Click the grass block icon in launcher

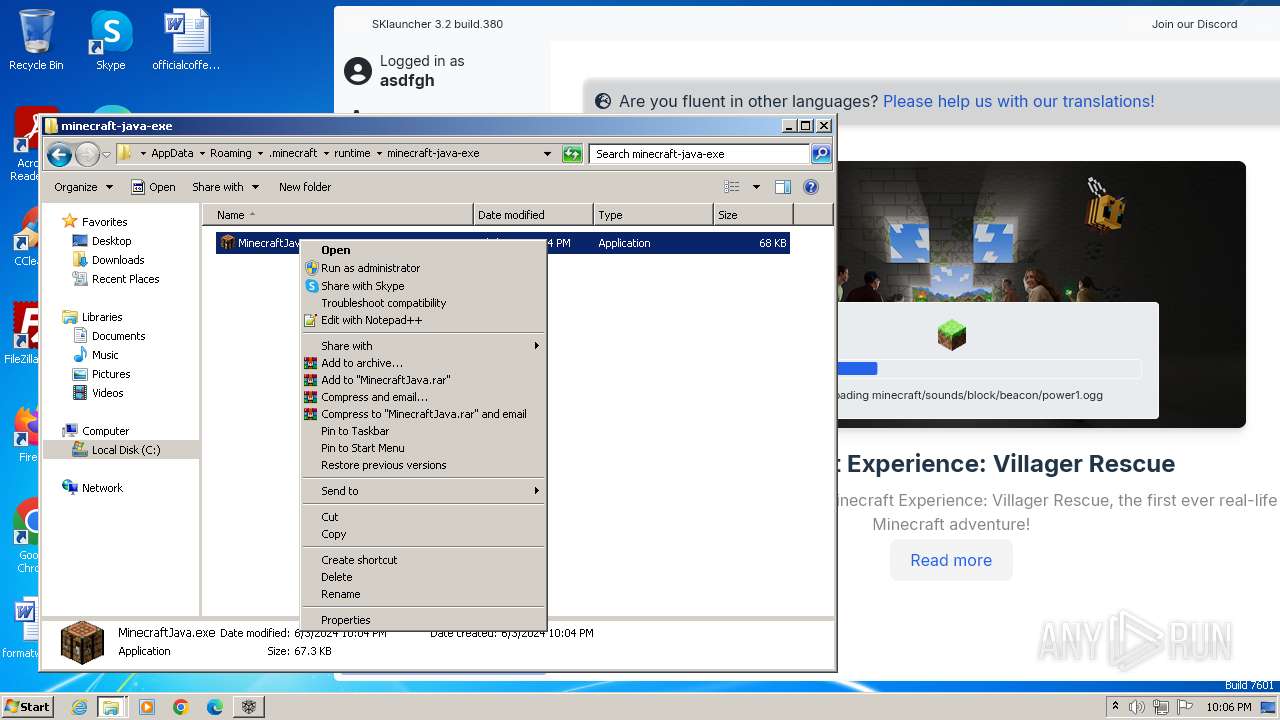(952, 335)
